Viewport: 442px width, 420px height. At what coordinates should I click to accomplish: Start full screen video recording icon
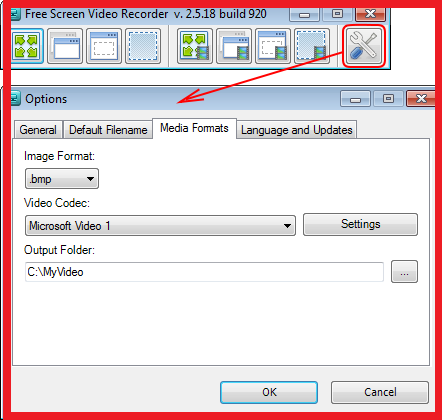(x=195, y=46)
